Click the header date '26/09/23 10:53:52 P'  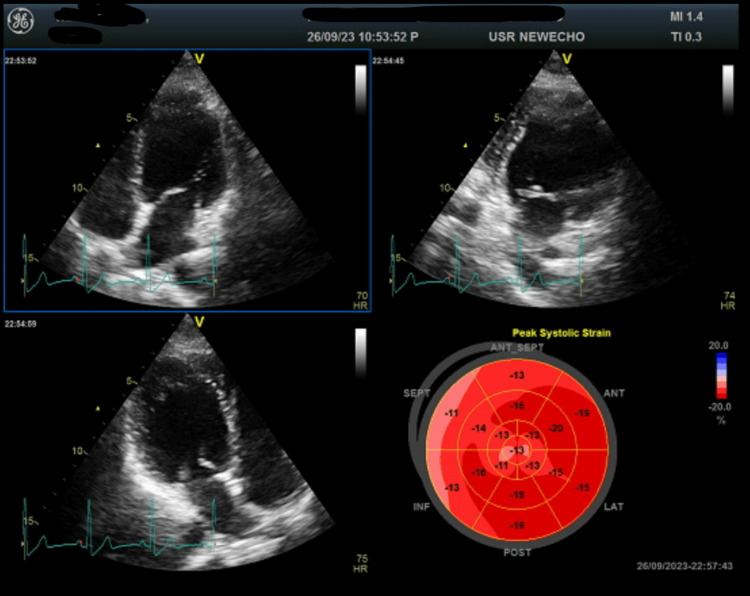coord(363,37)
